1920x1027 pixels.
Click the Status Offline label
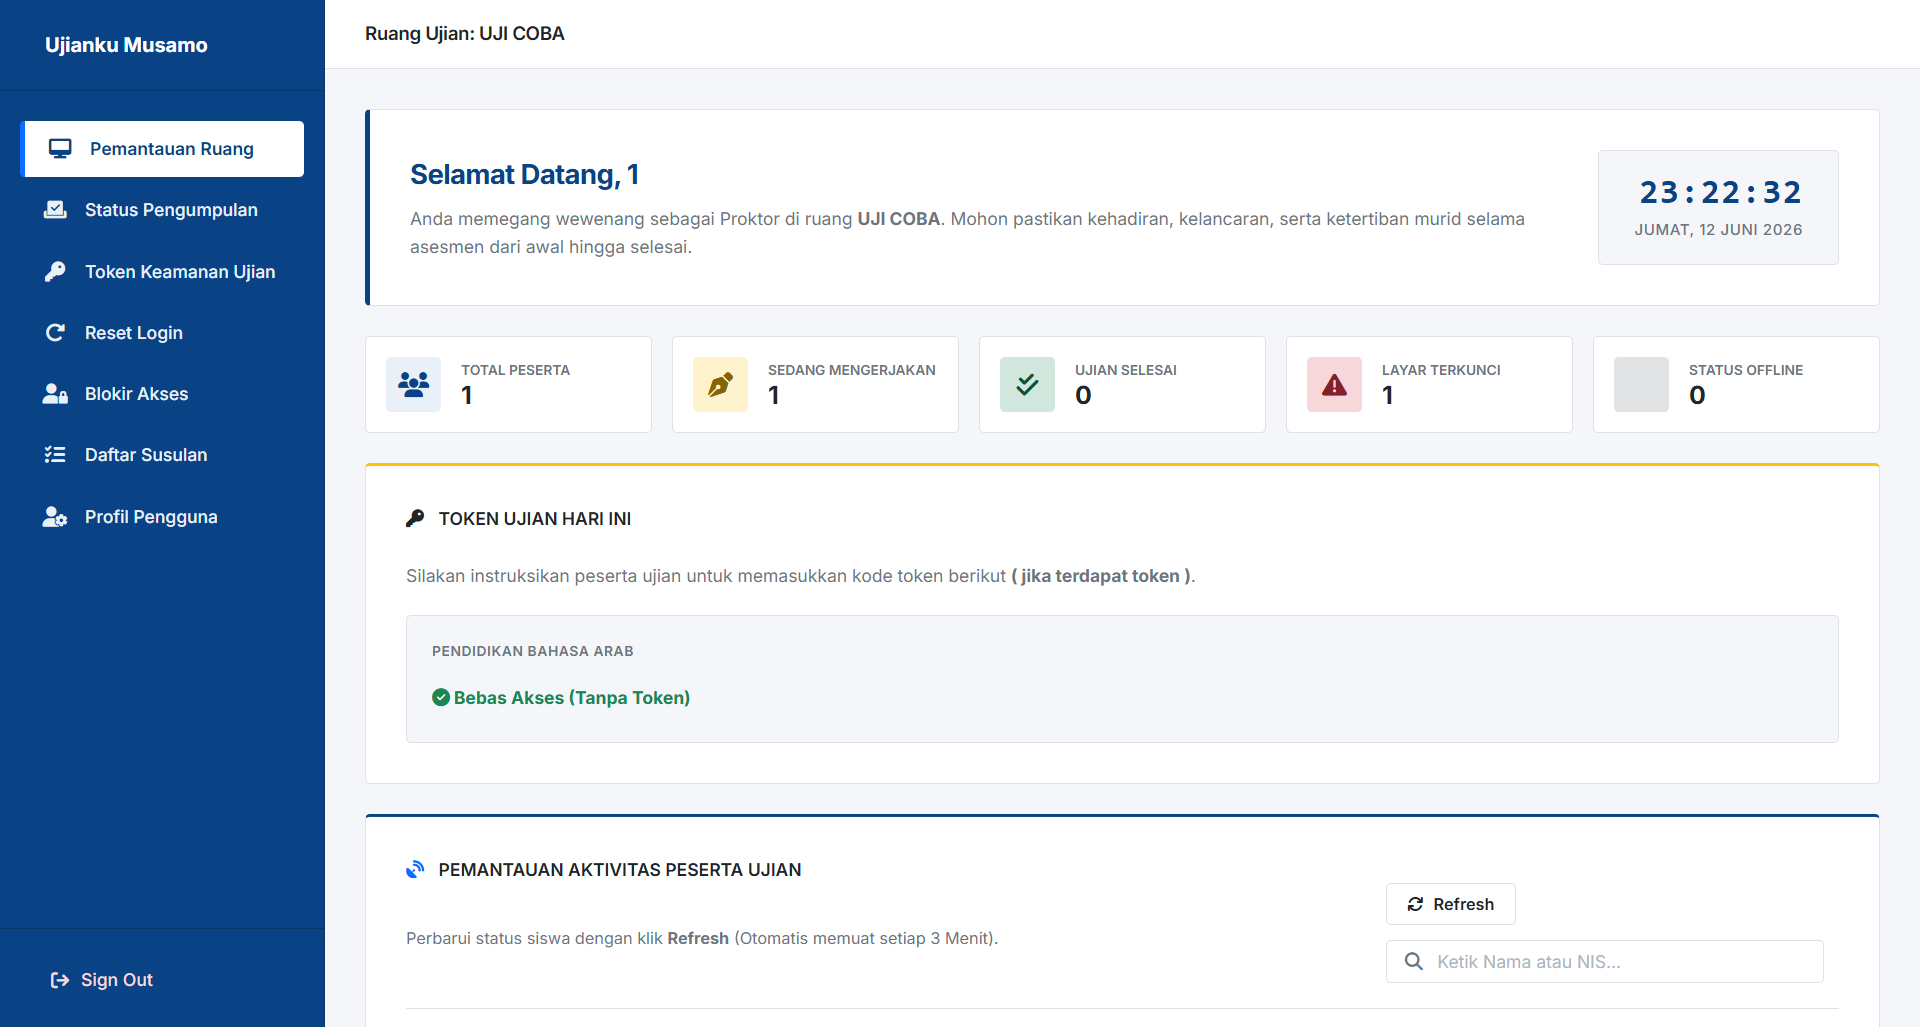click(x=1746, y=370)
